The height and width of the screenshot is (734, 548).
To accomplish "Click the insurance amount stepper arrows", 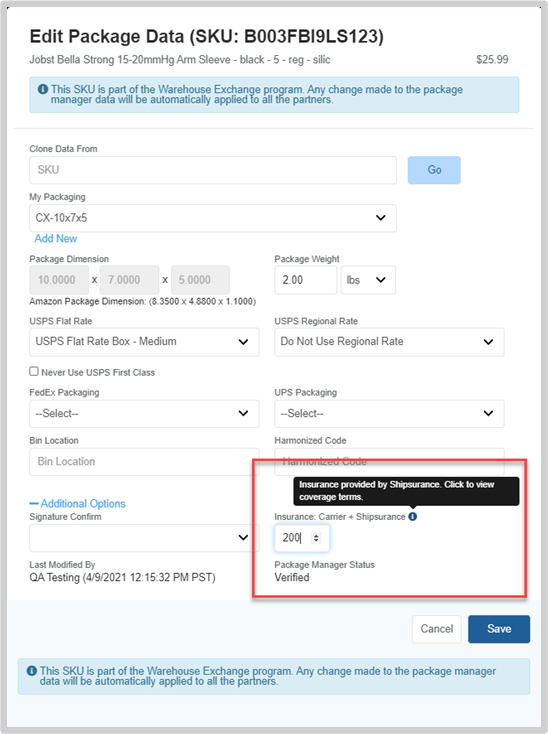I will click(316, 538).
